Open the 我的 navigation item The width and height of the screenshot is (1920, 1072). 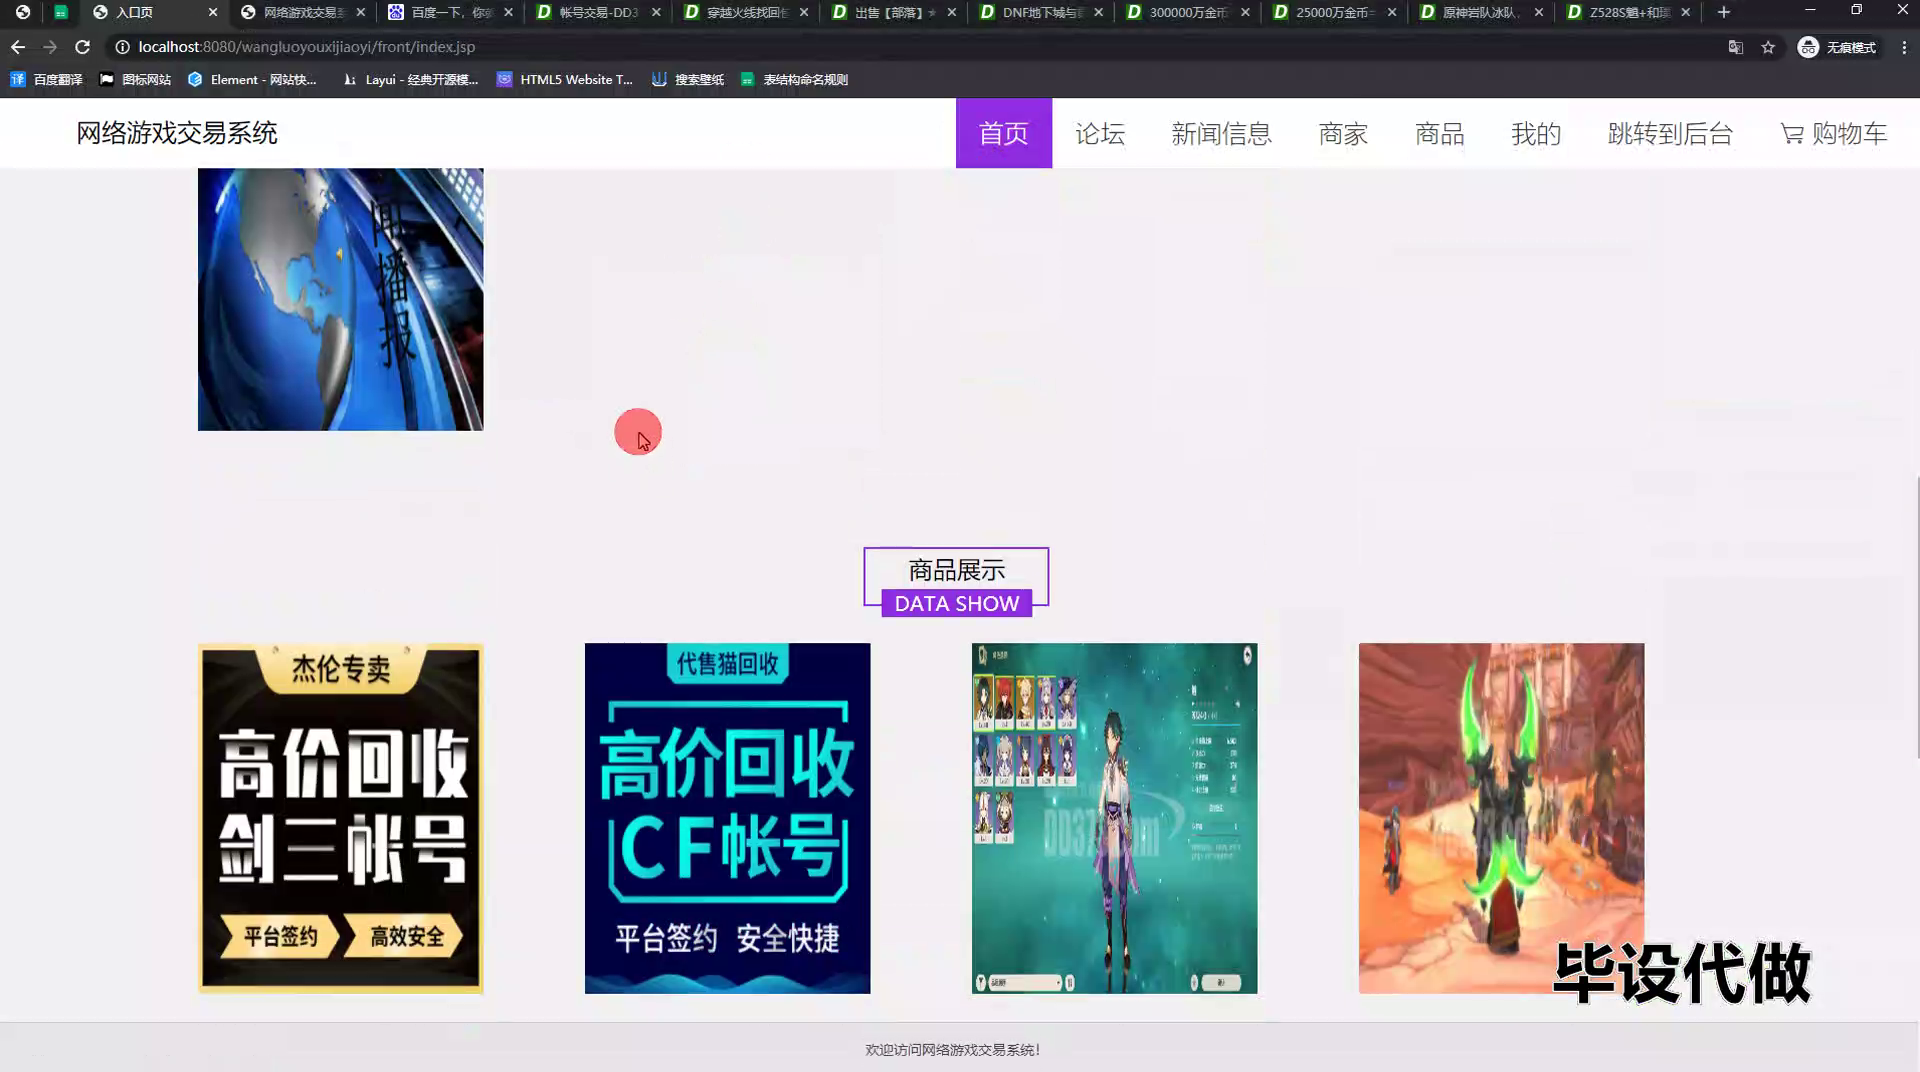point(1536,133)
